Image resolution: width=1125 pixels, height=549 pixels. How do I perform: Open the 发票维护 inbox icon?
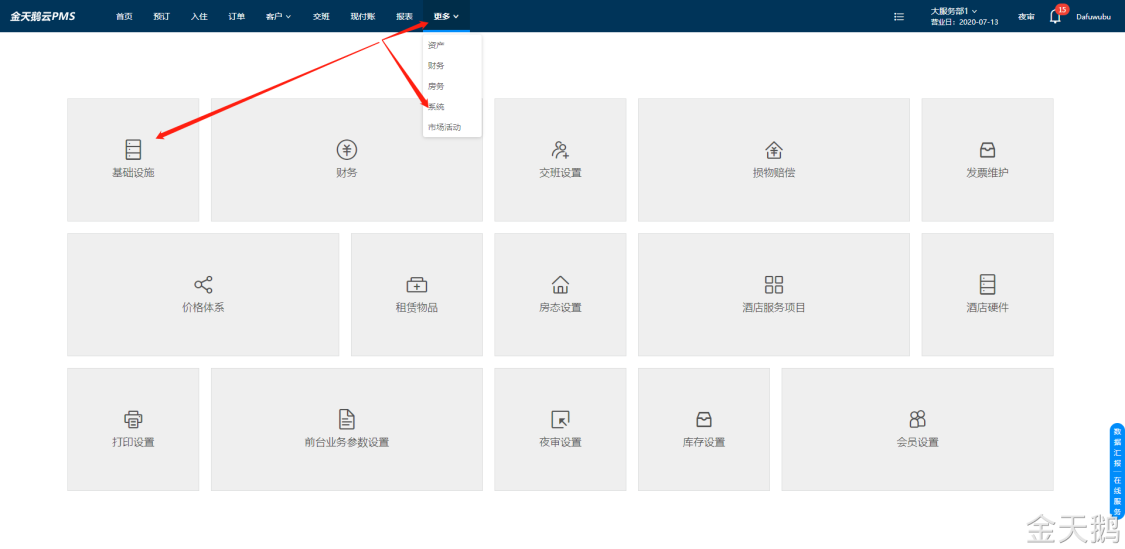[x=987, y=150]
